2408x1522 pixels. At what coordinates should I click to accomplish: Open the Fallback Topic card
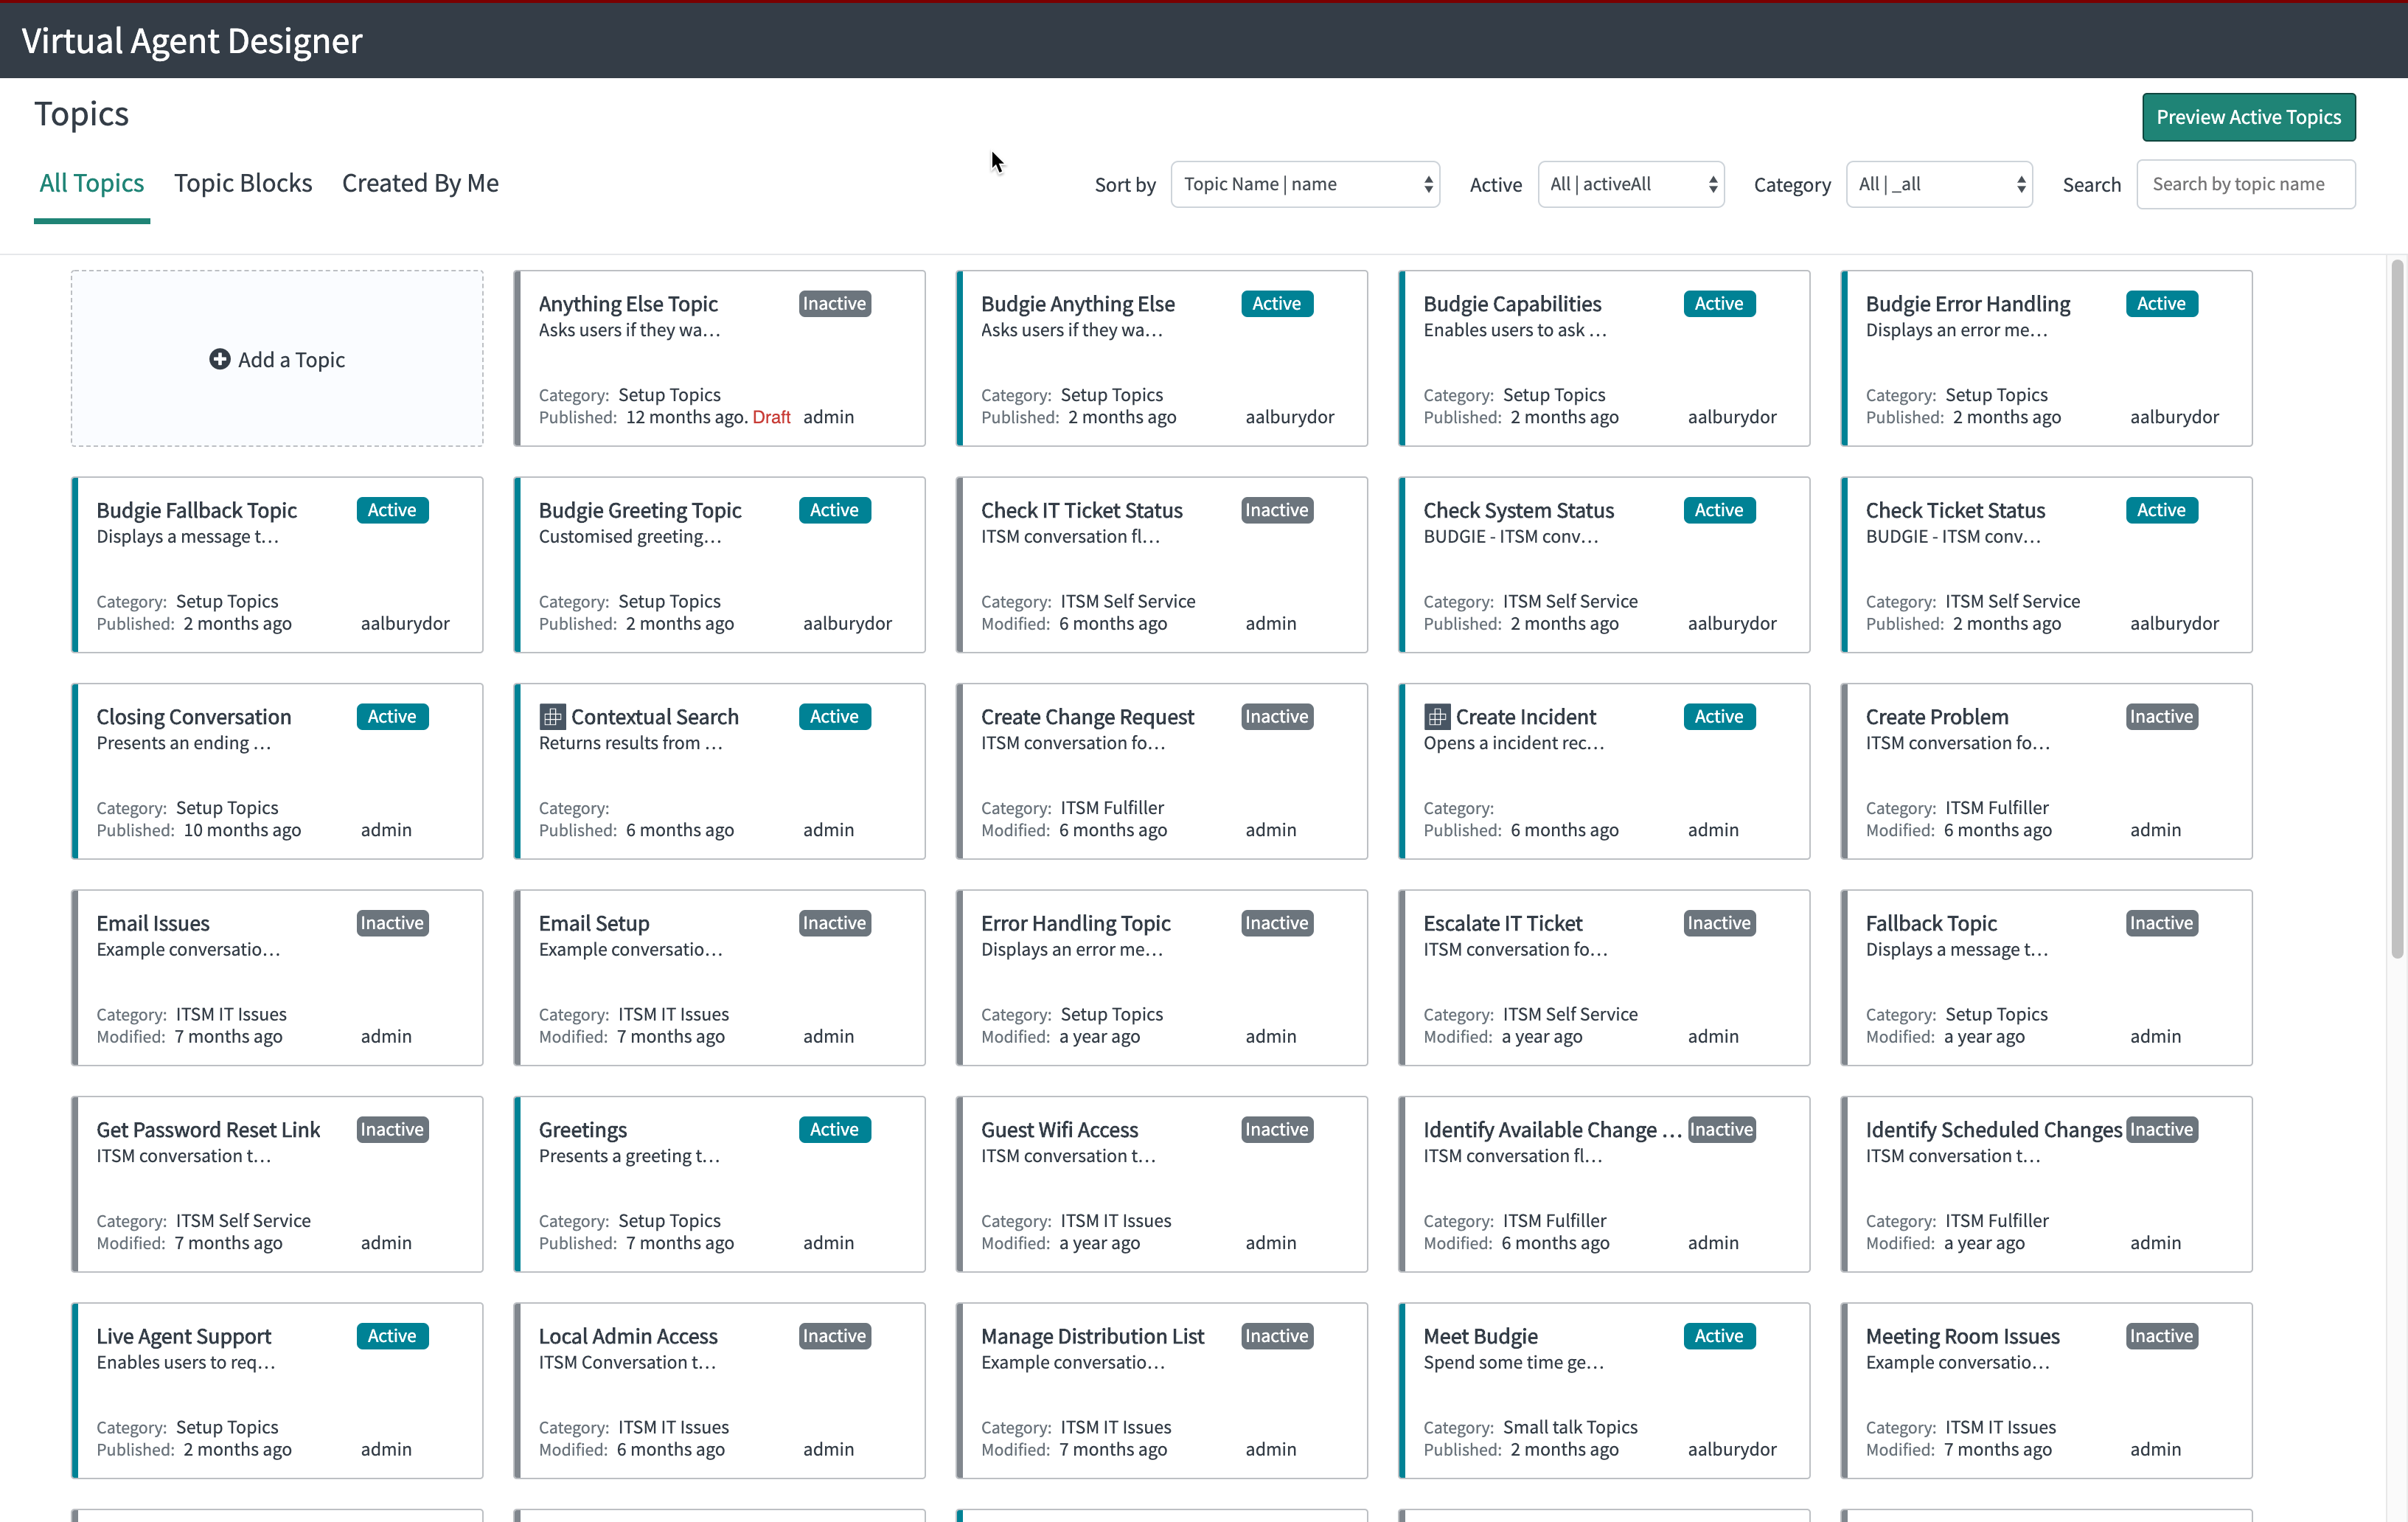coord(2046,978)
